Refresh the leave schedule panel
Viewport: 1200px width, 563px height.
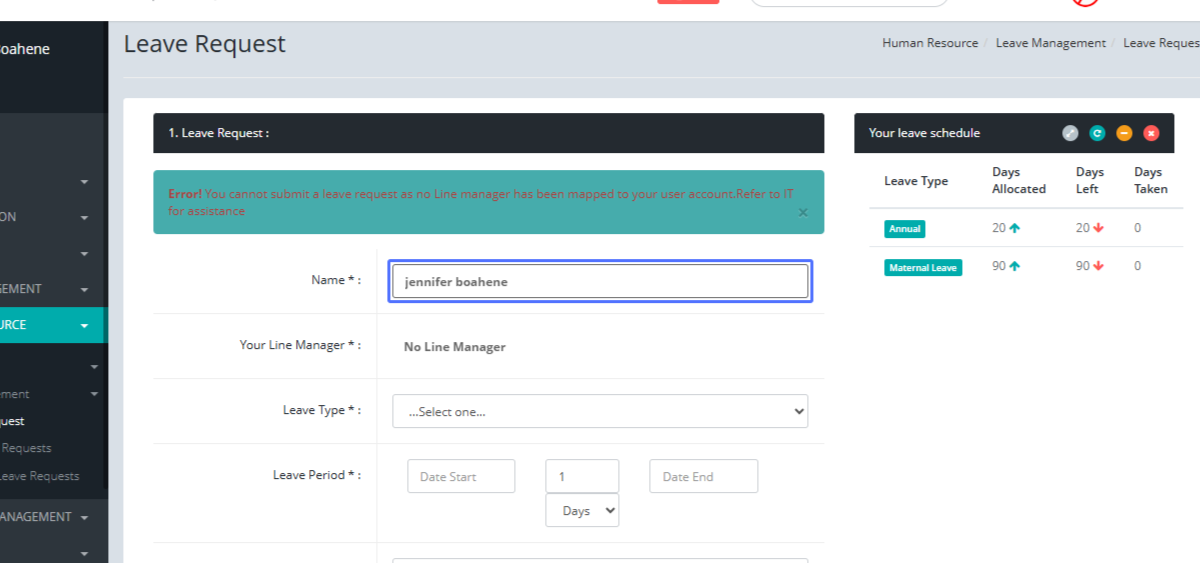(x=1097, y=133)
